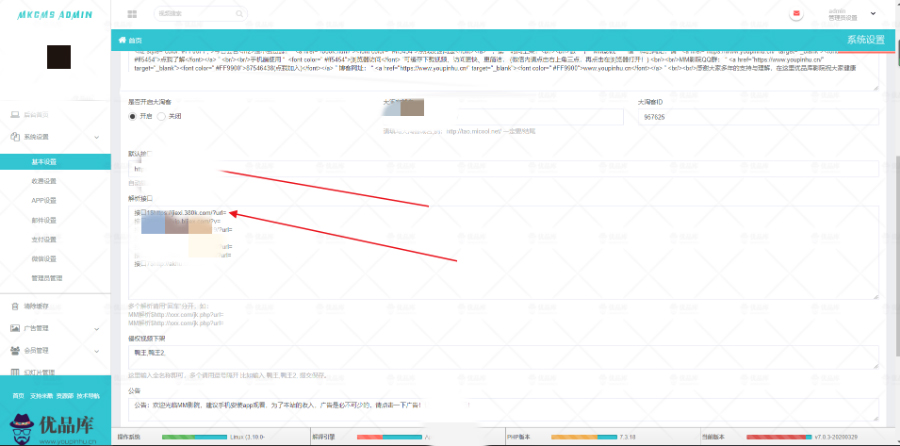This screenshot has height=446, width=900.
Task: Click the home icon in the breadcrumb
Action: pos(122,40)
